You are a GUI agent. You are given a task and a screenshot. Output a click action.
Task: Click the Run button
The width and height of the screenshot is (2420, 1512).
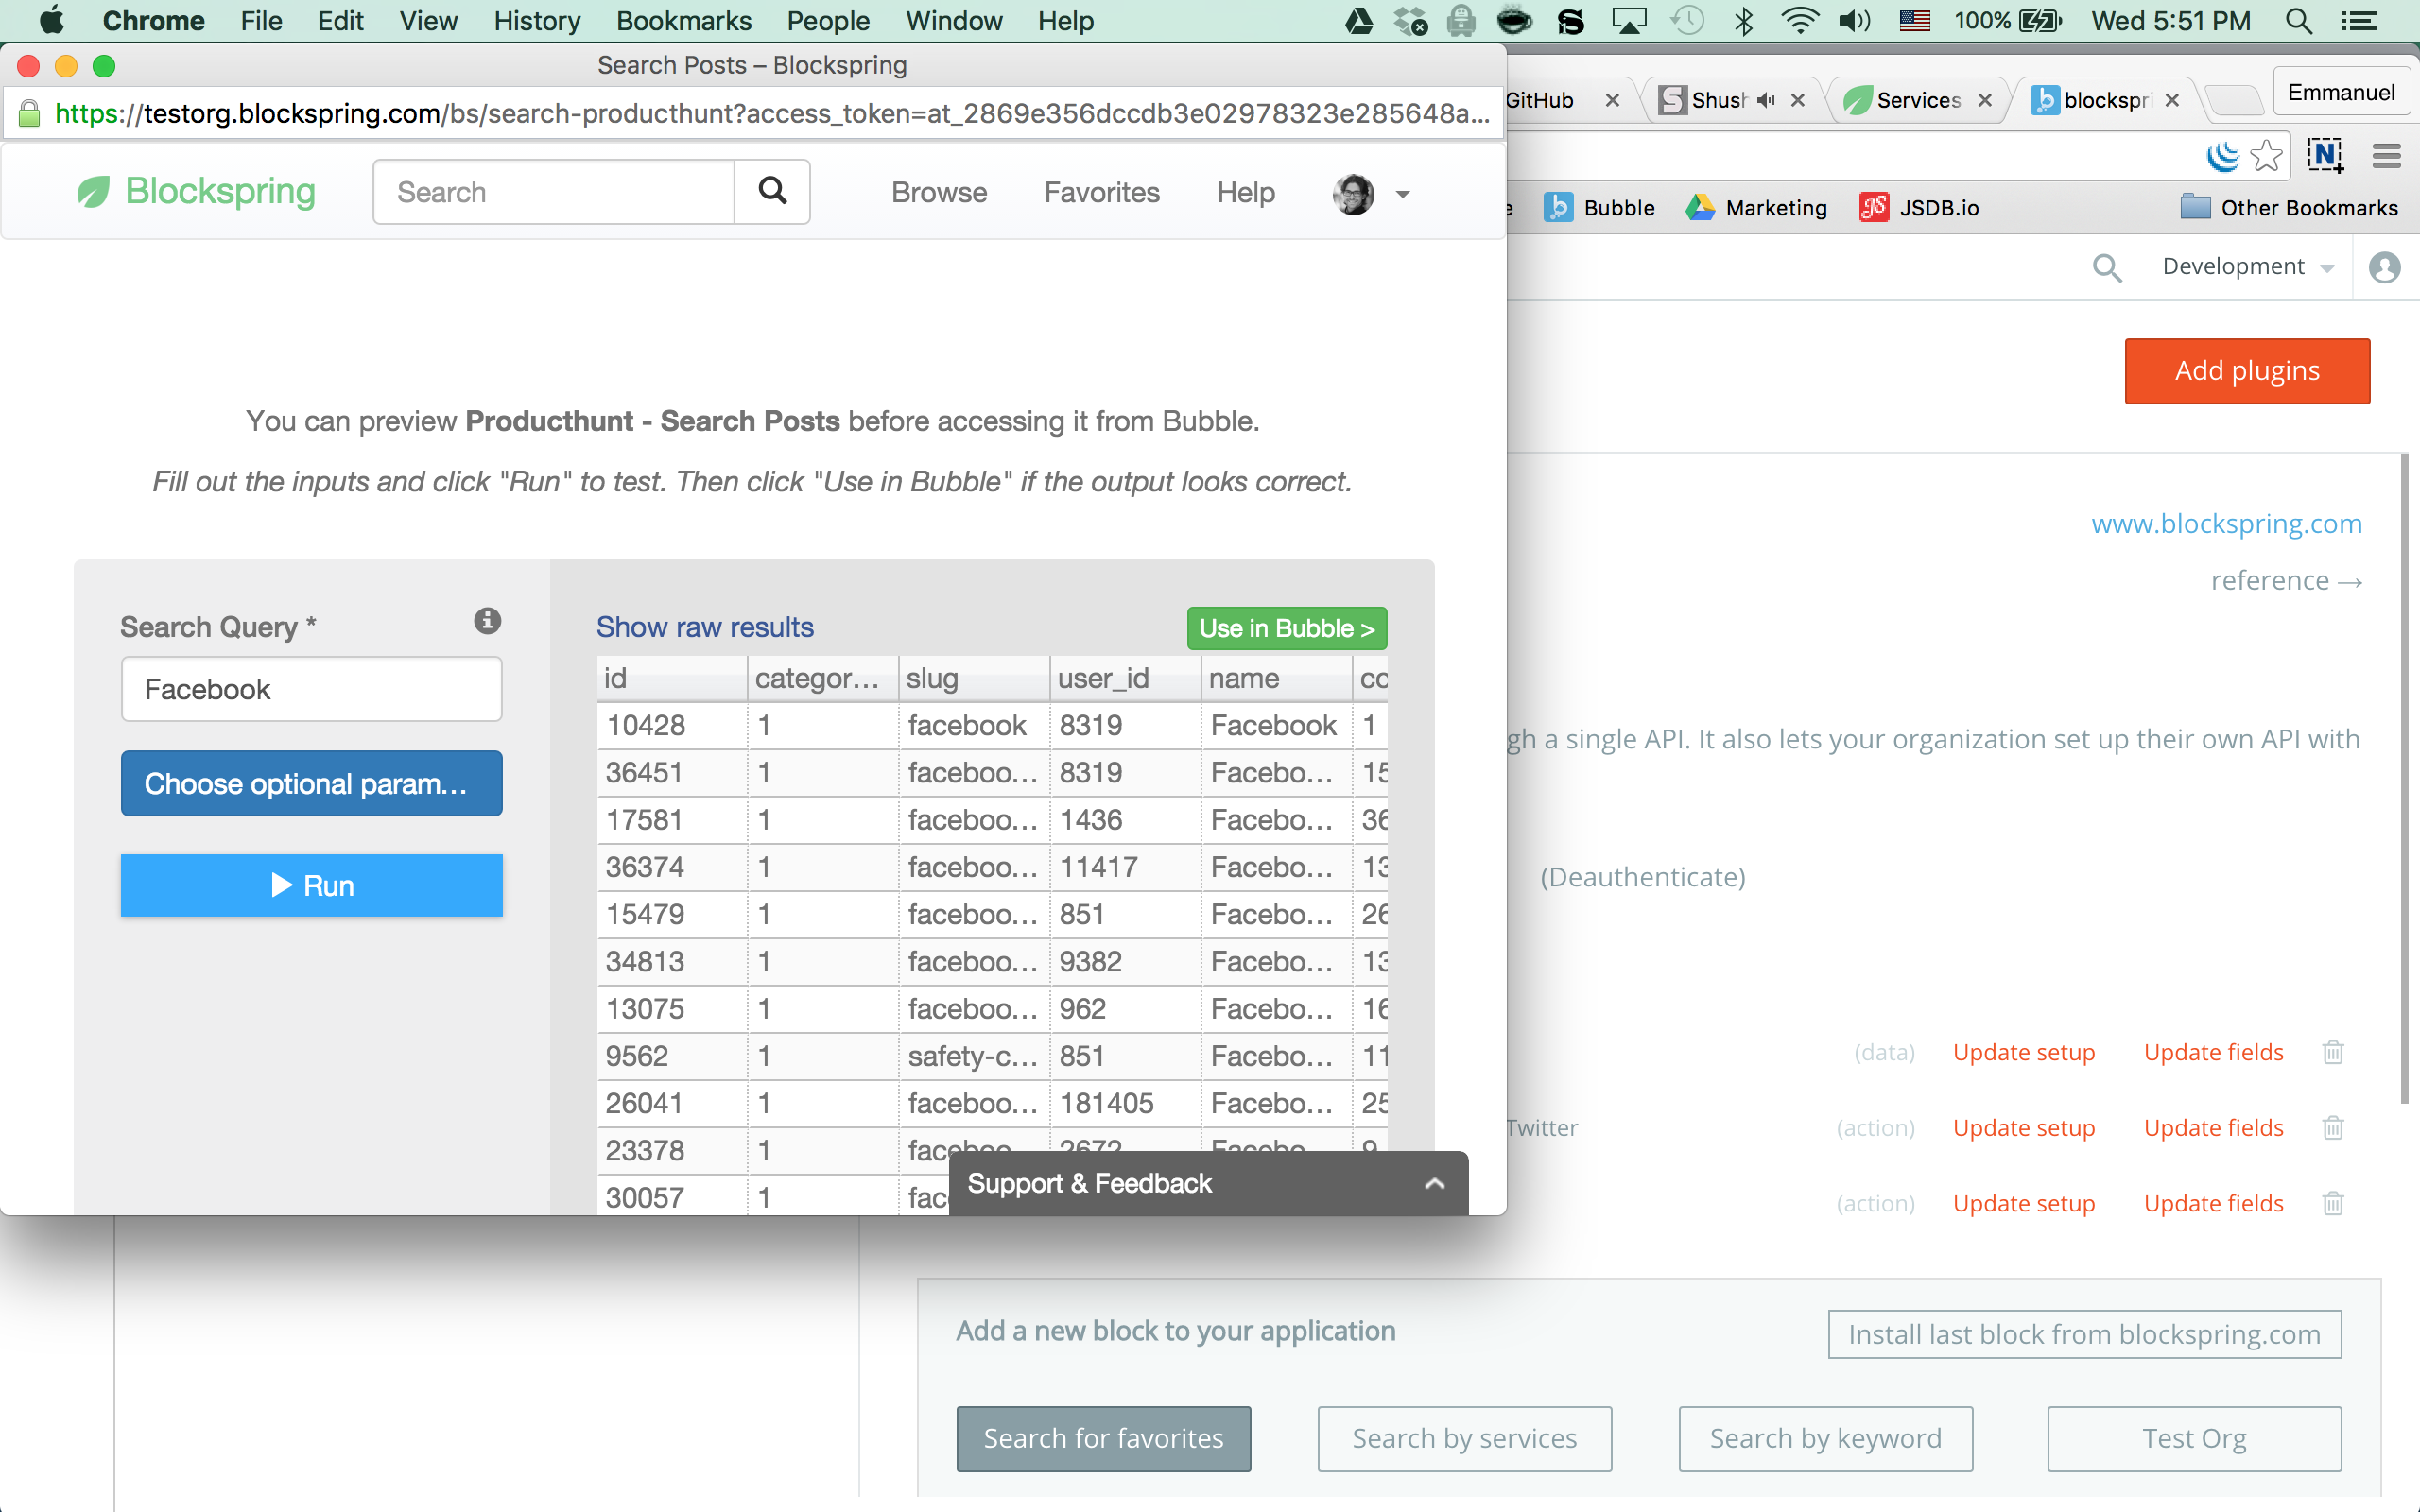pos(311,885)
